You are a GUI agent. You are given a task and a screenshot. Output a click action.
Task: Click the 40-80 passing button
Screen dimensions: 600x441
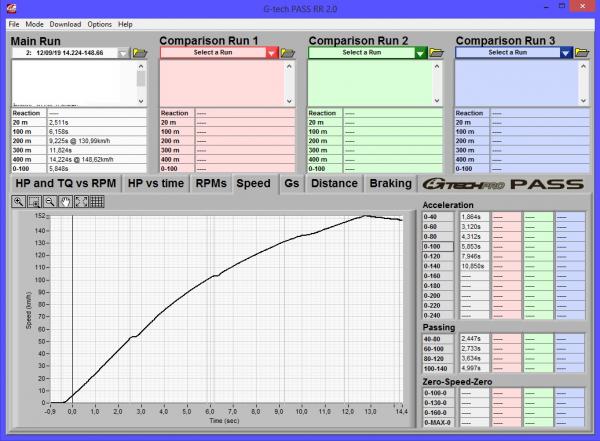click(438, 339)
